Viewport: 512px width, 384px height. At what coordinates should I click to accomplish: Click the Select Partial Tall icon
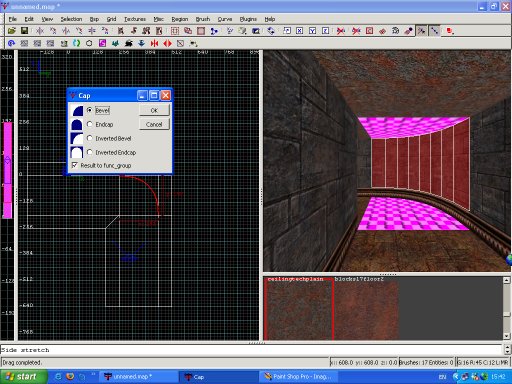[146, 31]
